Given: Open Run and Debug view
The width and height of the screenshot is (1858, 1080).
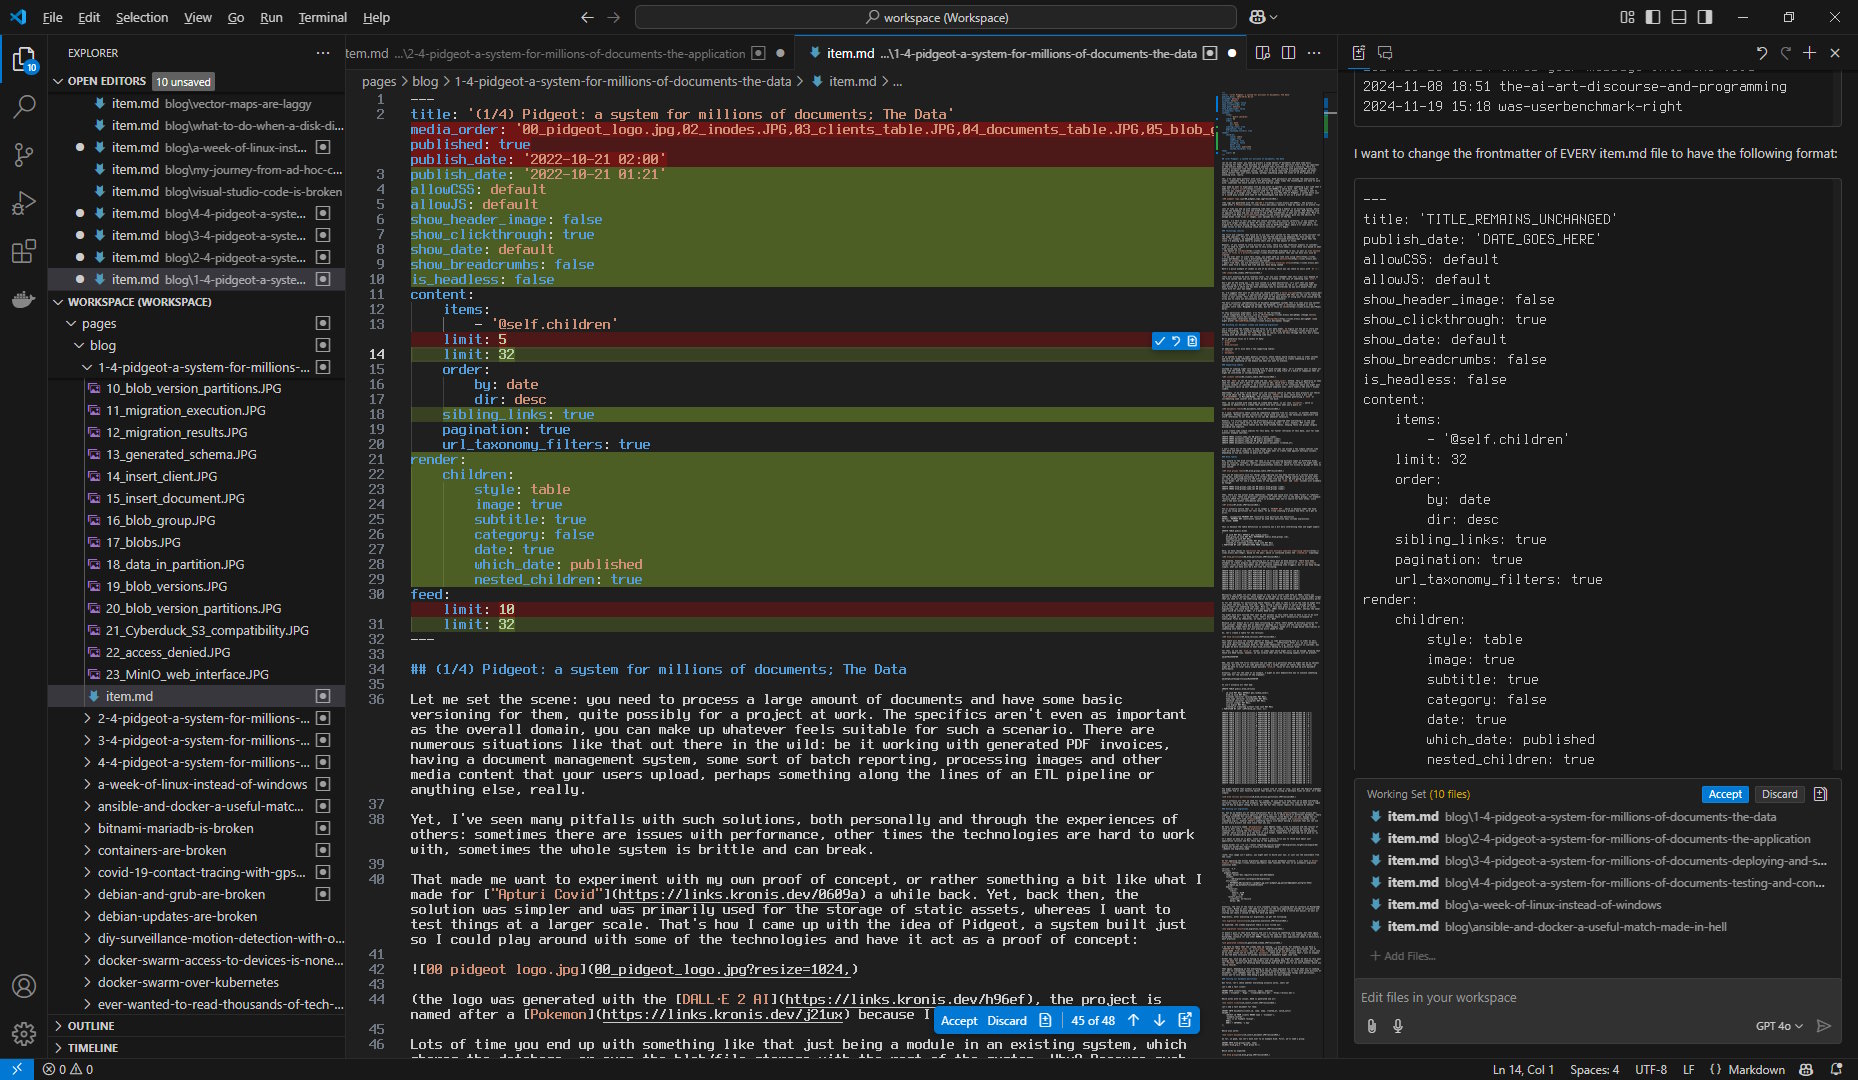Looking at the screenshot, I should pyautogui.click(x=24, y=203).
